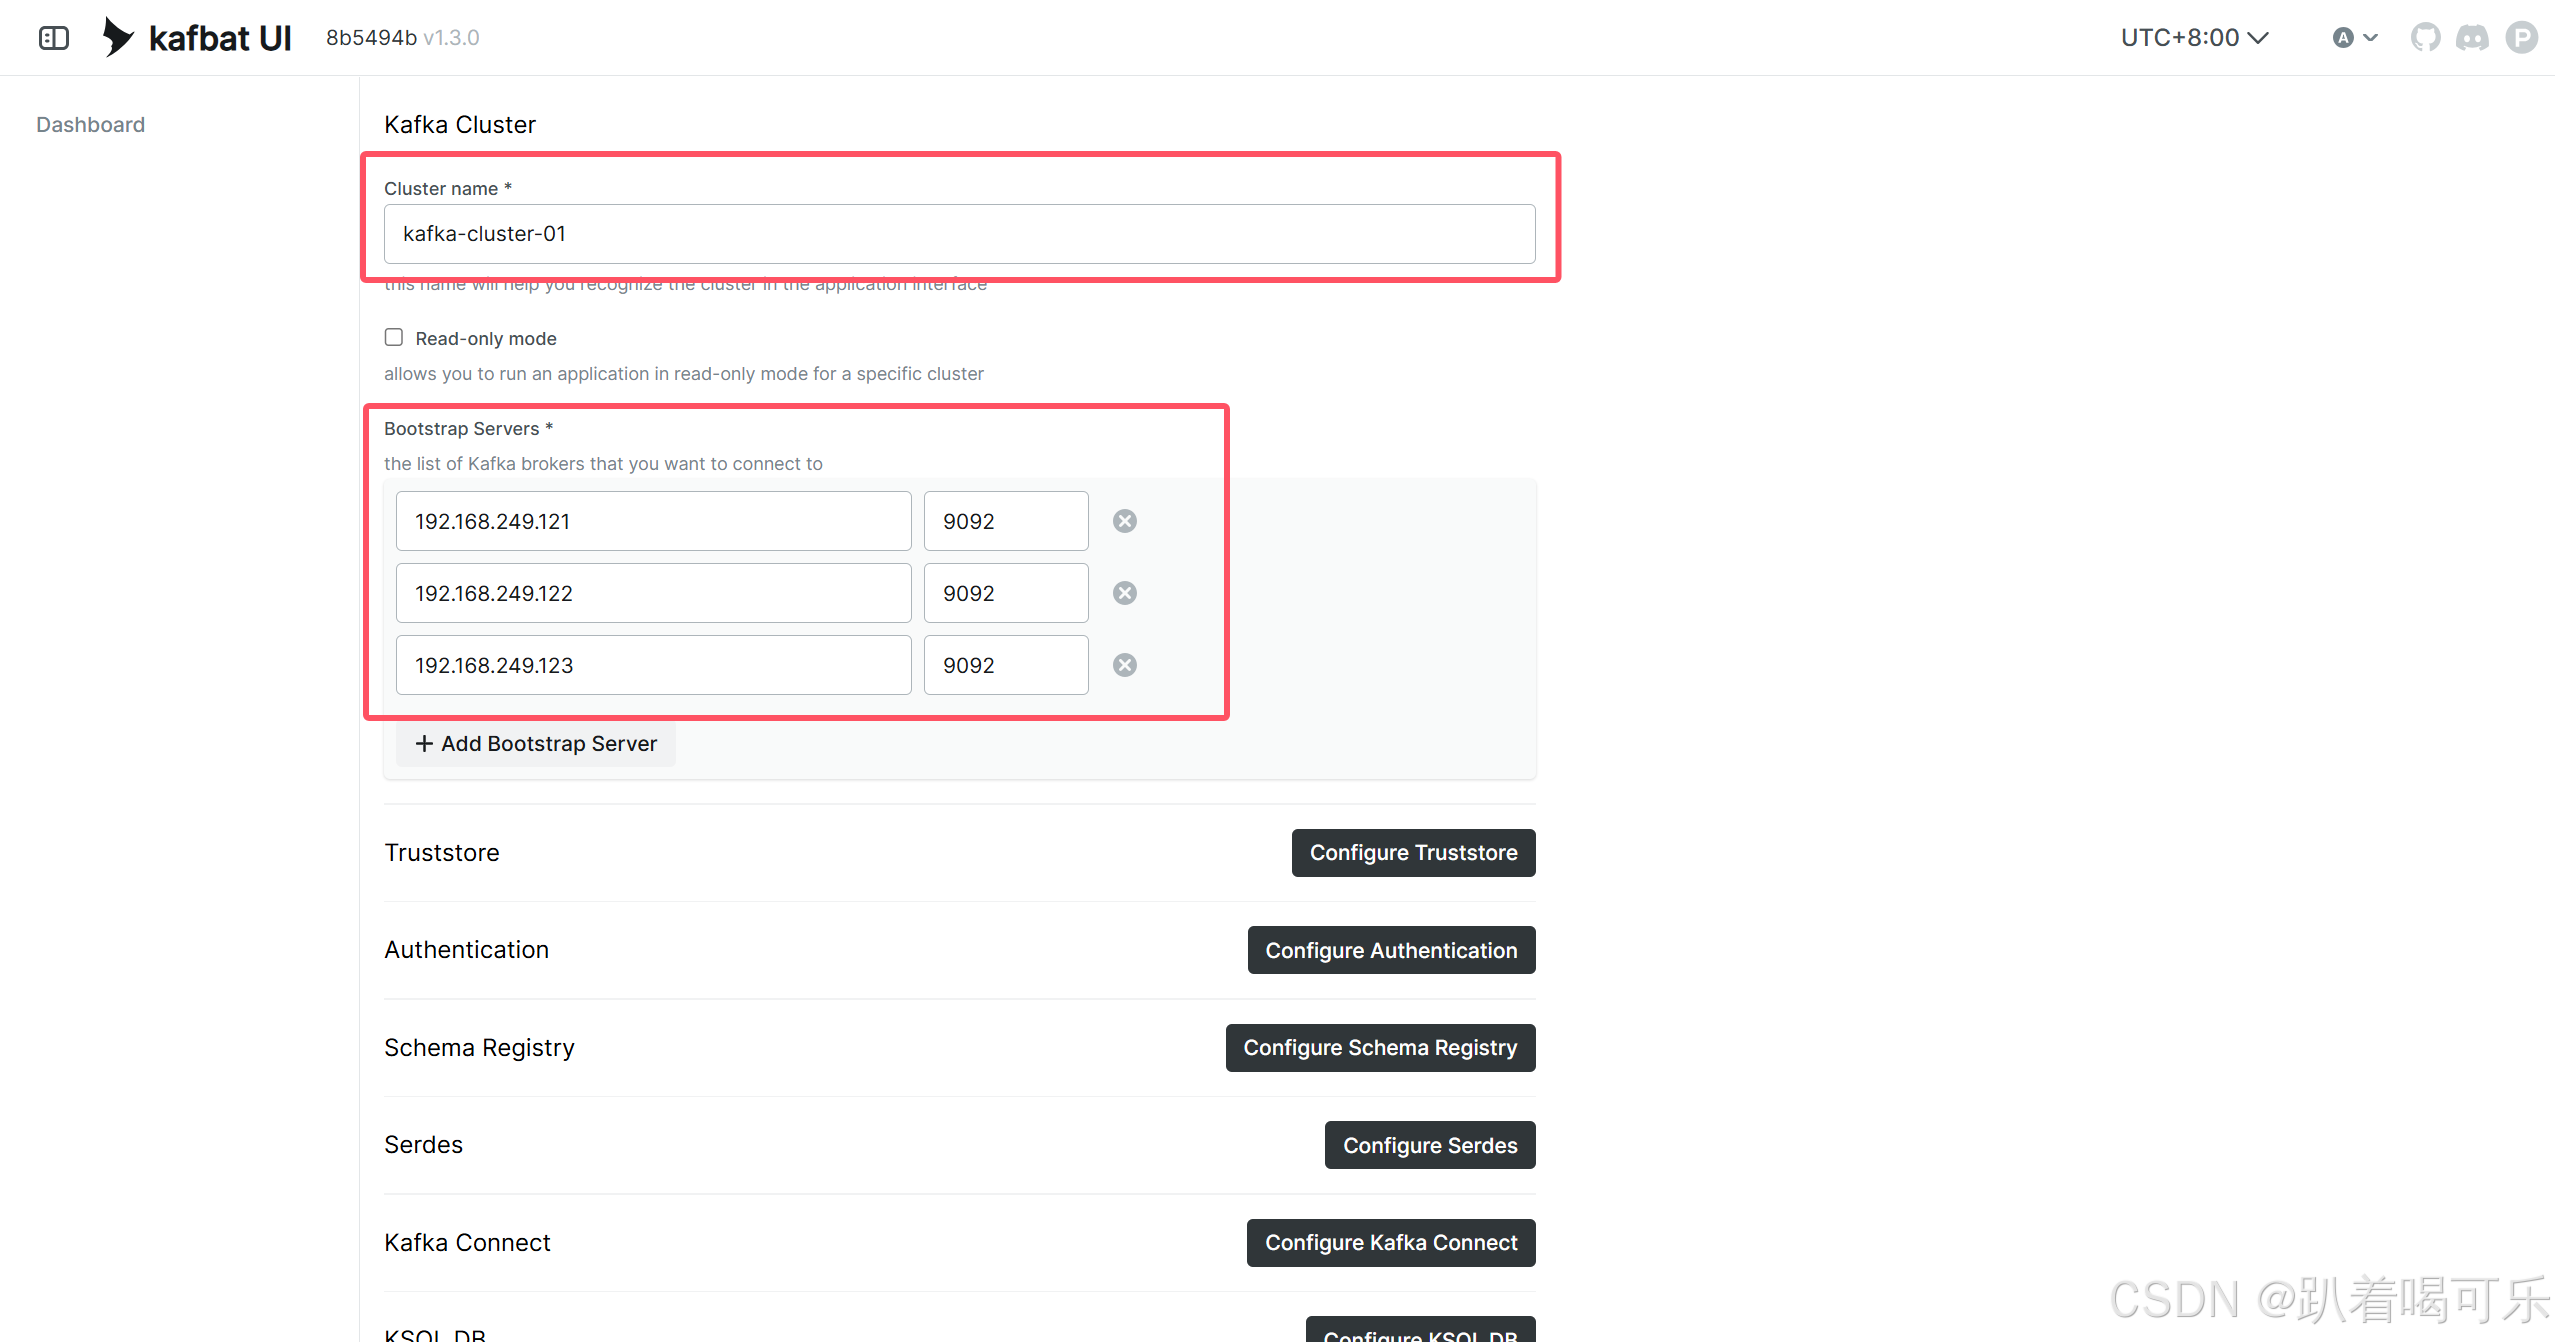
Task: Click the kafbat UI bird logo
Action: [118, 37]
